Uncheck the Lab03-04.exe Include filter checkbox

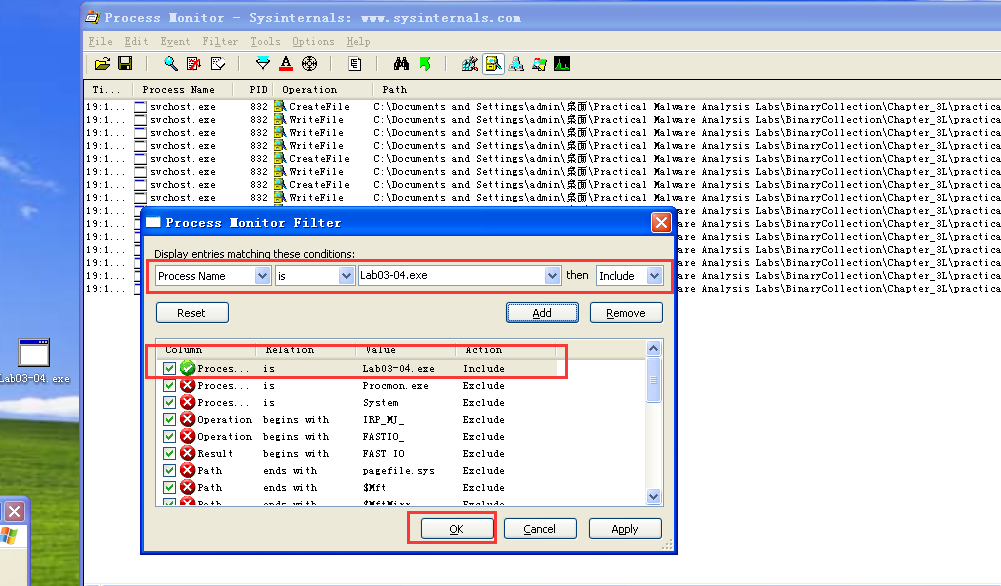point(169,368)
